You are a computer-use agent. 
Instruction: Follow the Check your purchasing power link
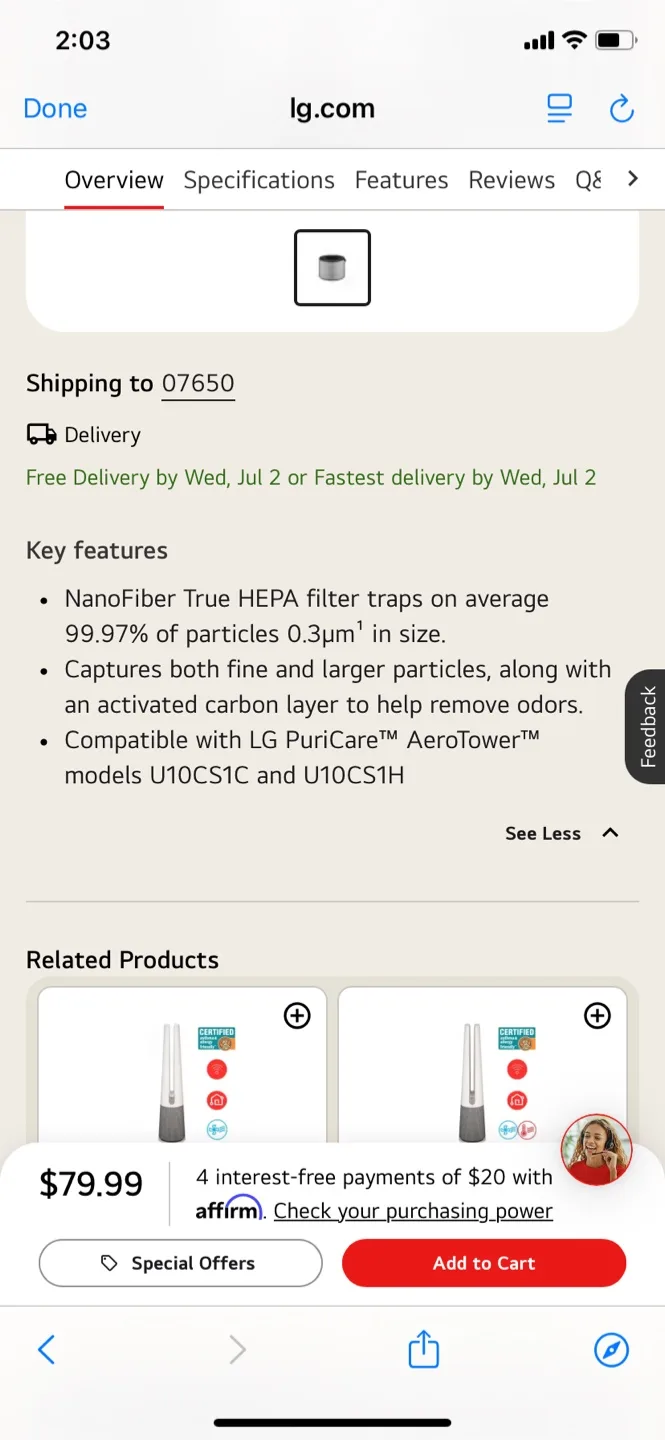(x=412, y=1211)
